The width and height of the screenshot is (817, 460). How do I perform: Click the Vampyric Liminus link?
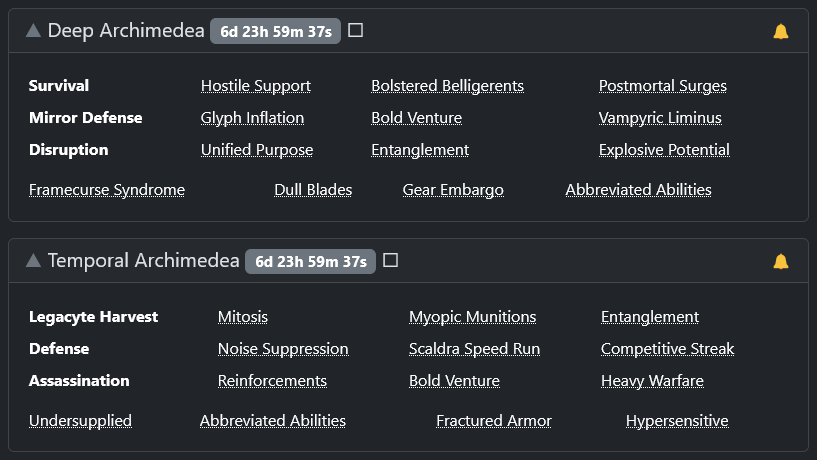[660, 118]
